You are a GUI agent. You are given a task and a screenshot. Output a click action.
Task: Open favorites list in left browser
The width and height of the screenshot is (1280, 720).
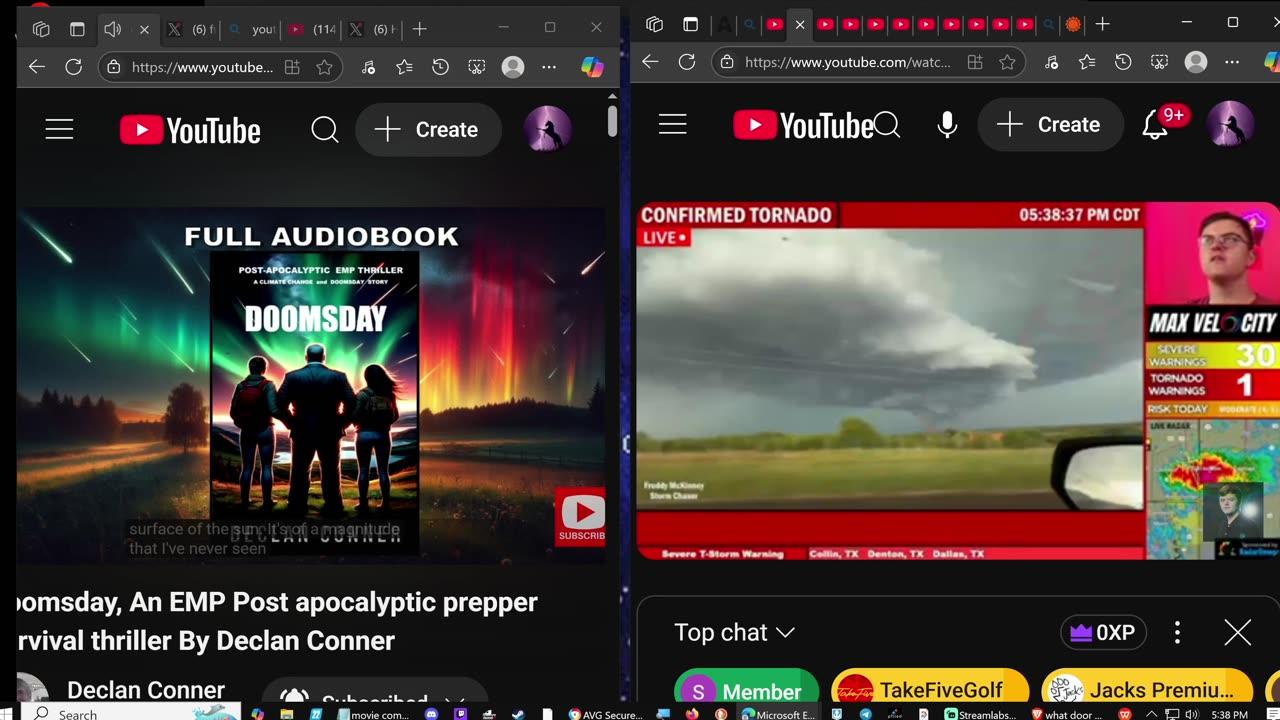click(404, 67)
